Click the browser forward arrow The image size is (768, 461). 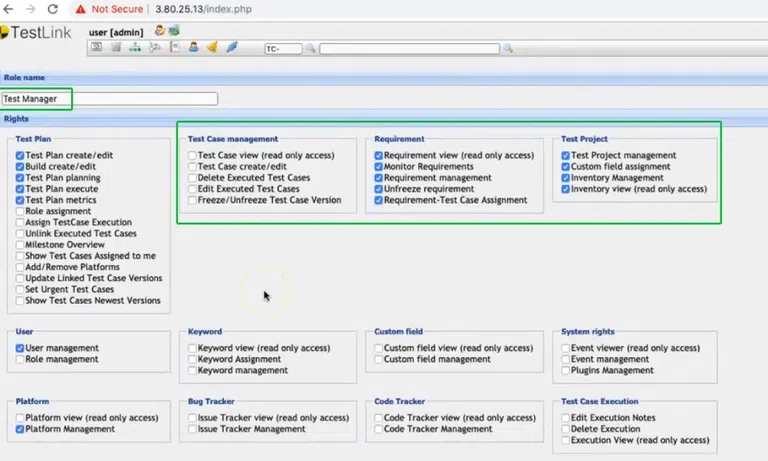30,9
